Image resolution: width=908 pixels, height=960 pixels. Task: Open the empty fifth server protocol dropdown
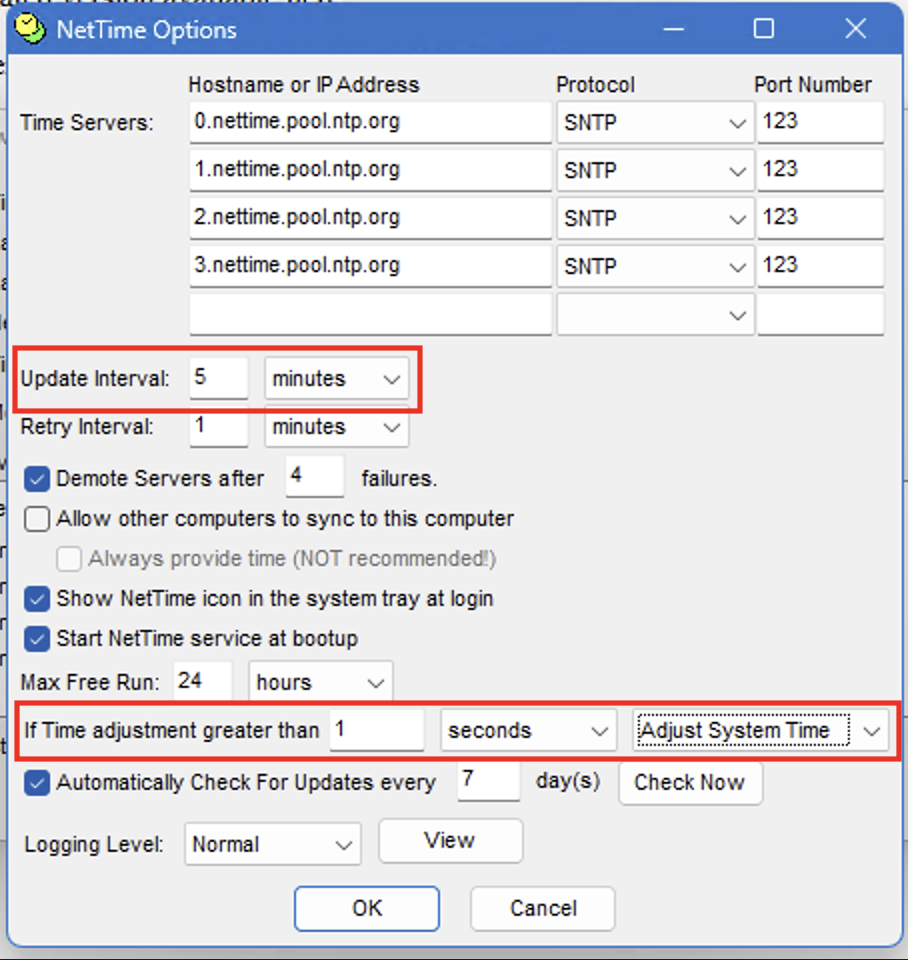(655, 315)
